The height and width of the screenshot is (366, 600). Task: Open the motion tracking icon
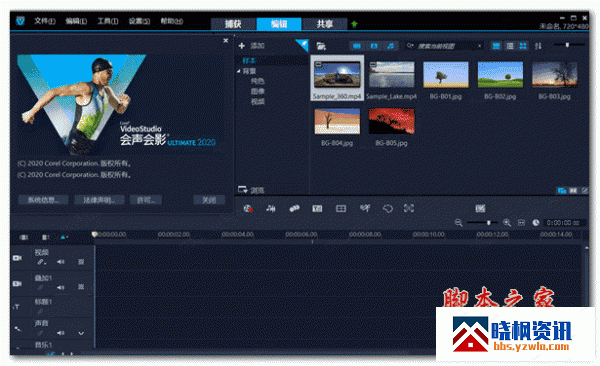click(x=365, y=208)
